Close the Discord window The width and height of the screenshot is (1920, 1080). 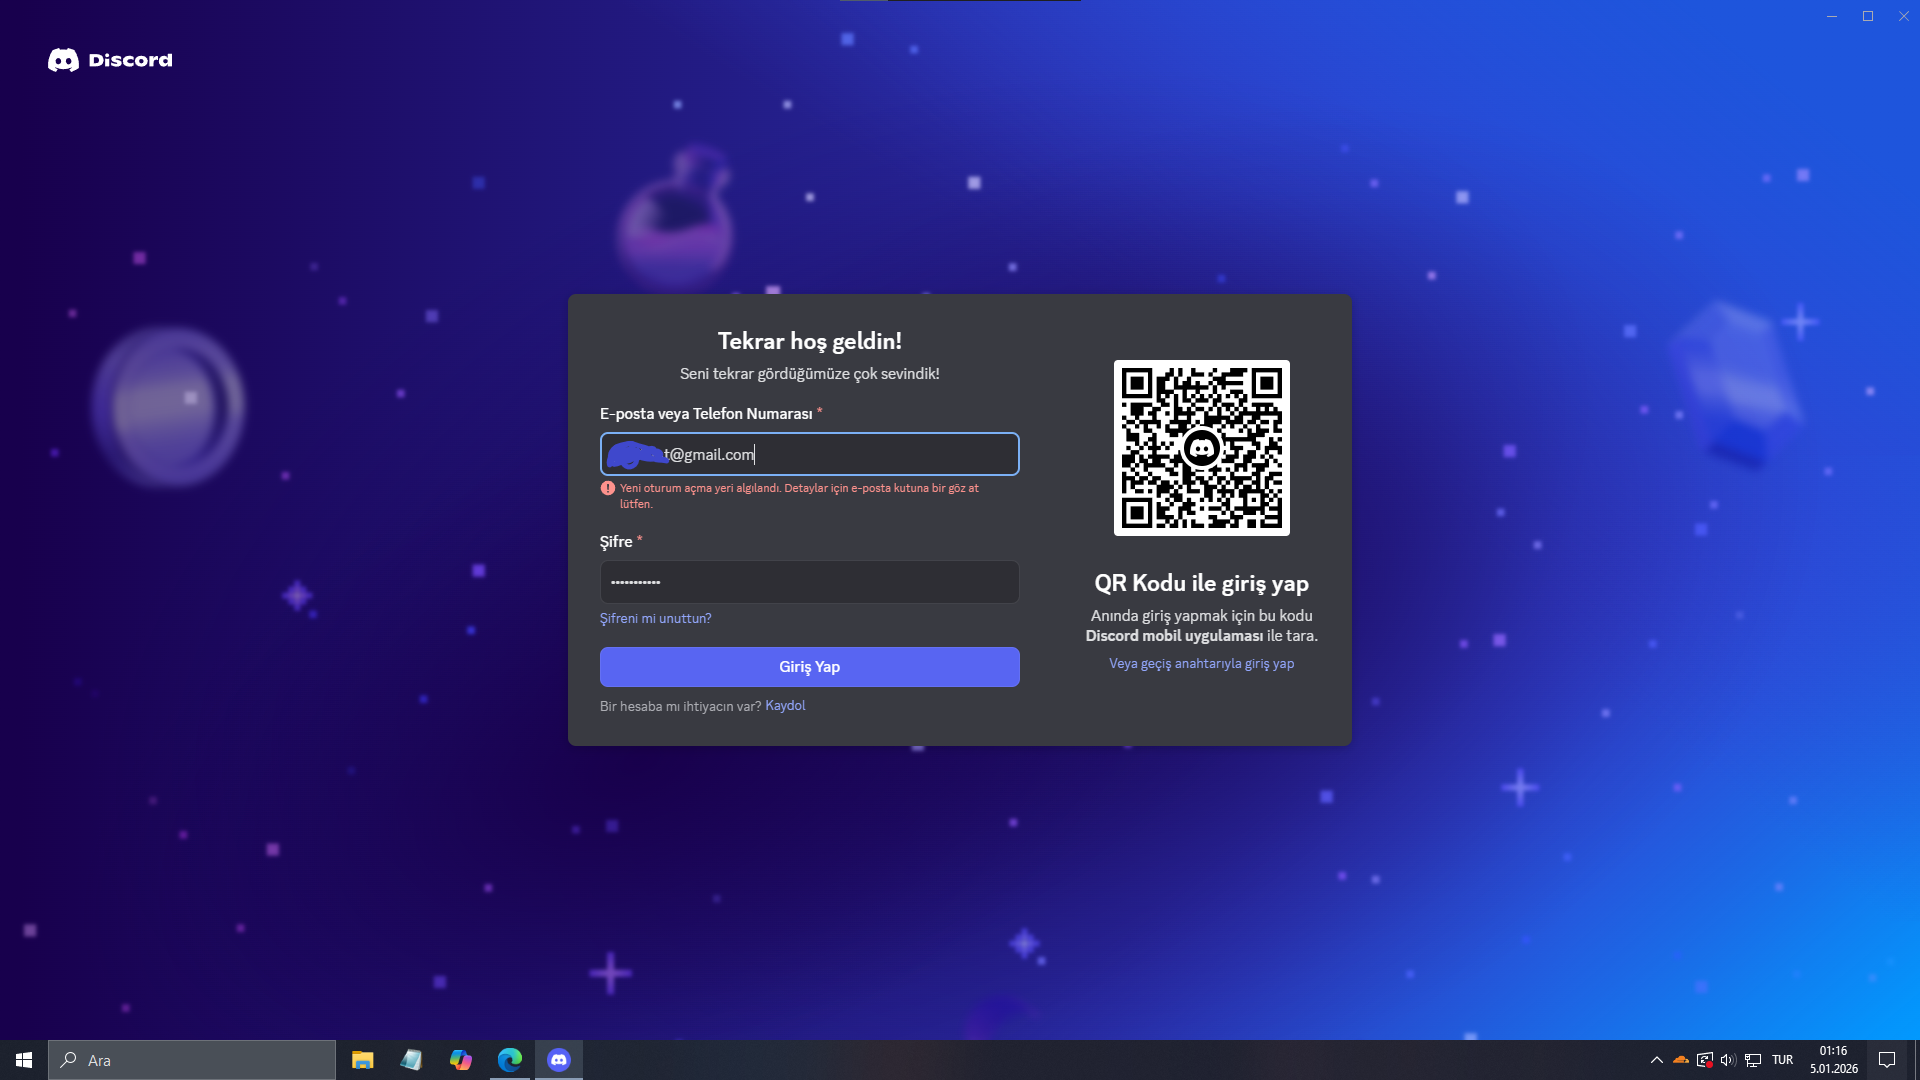point(1904,16)
